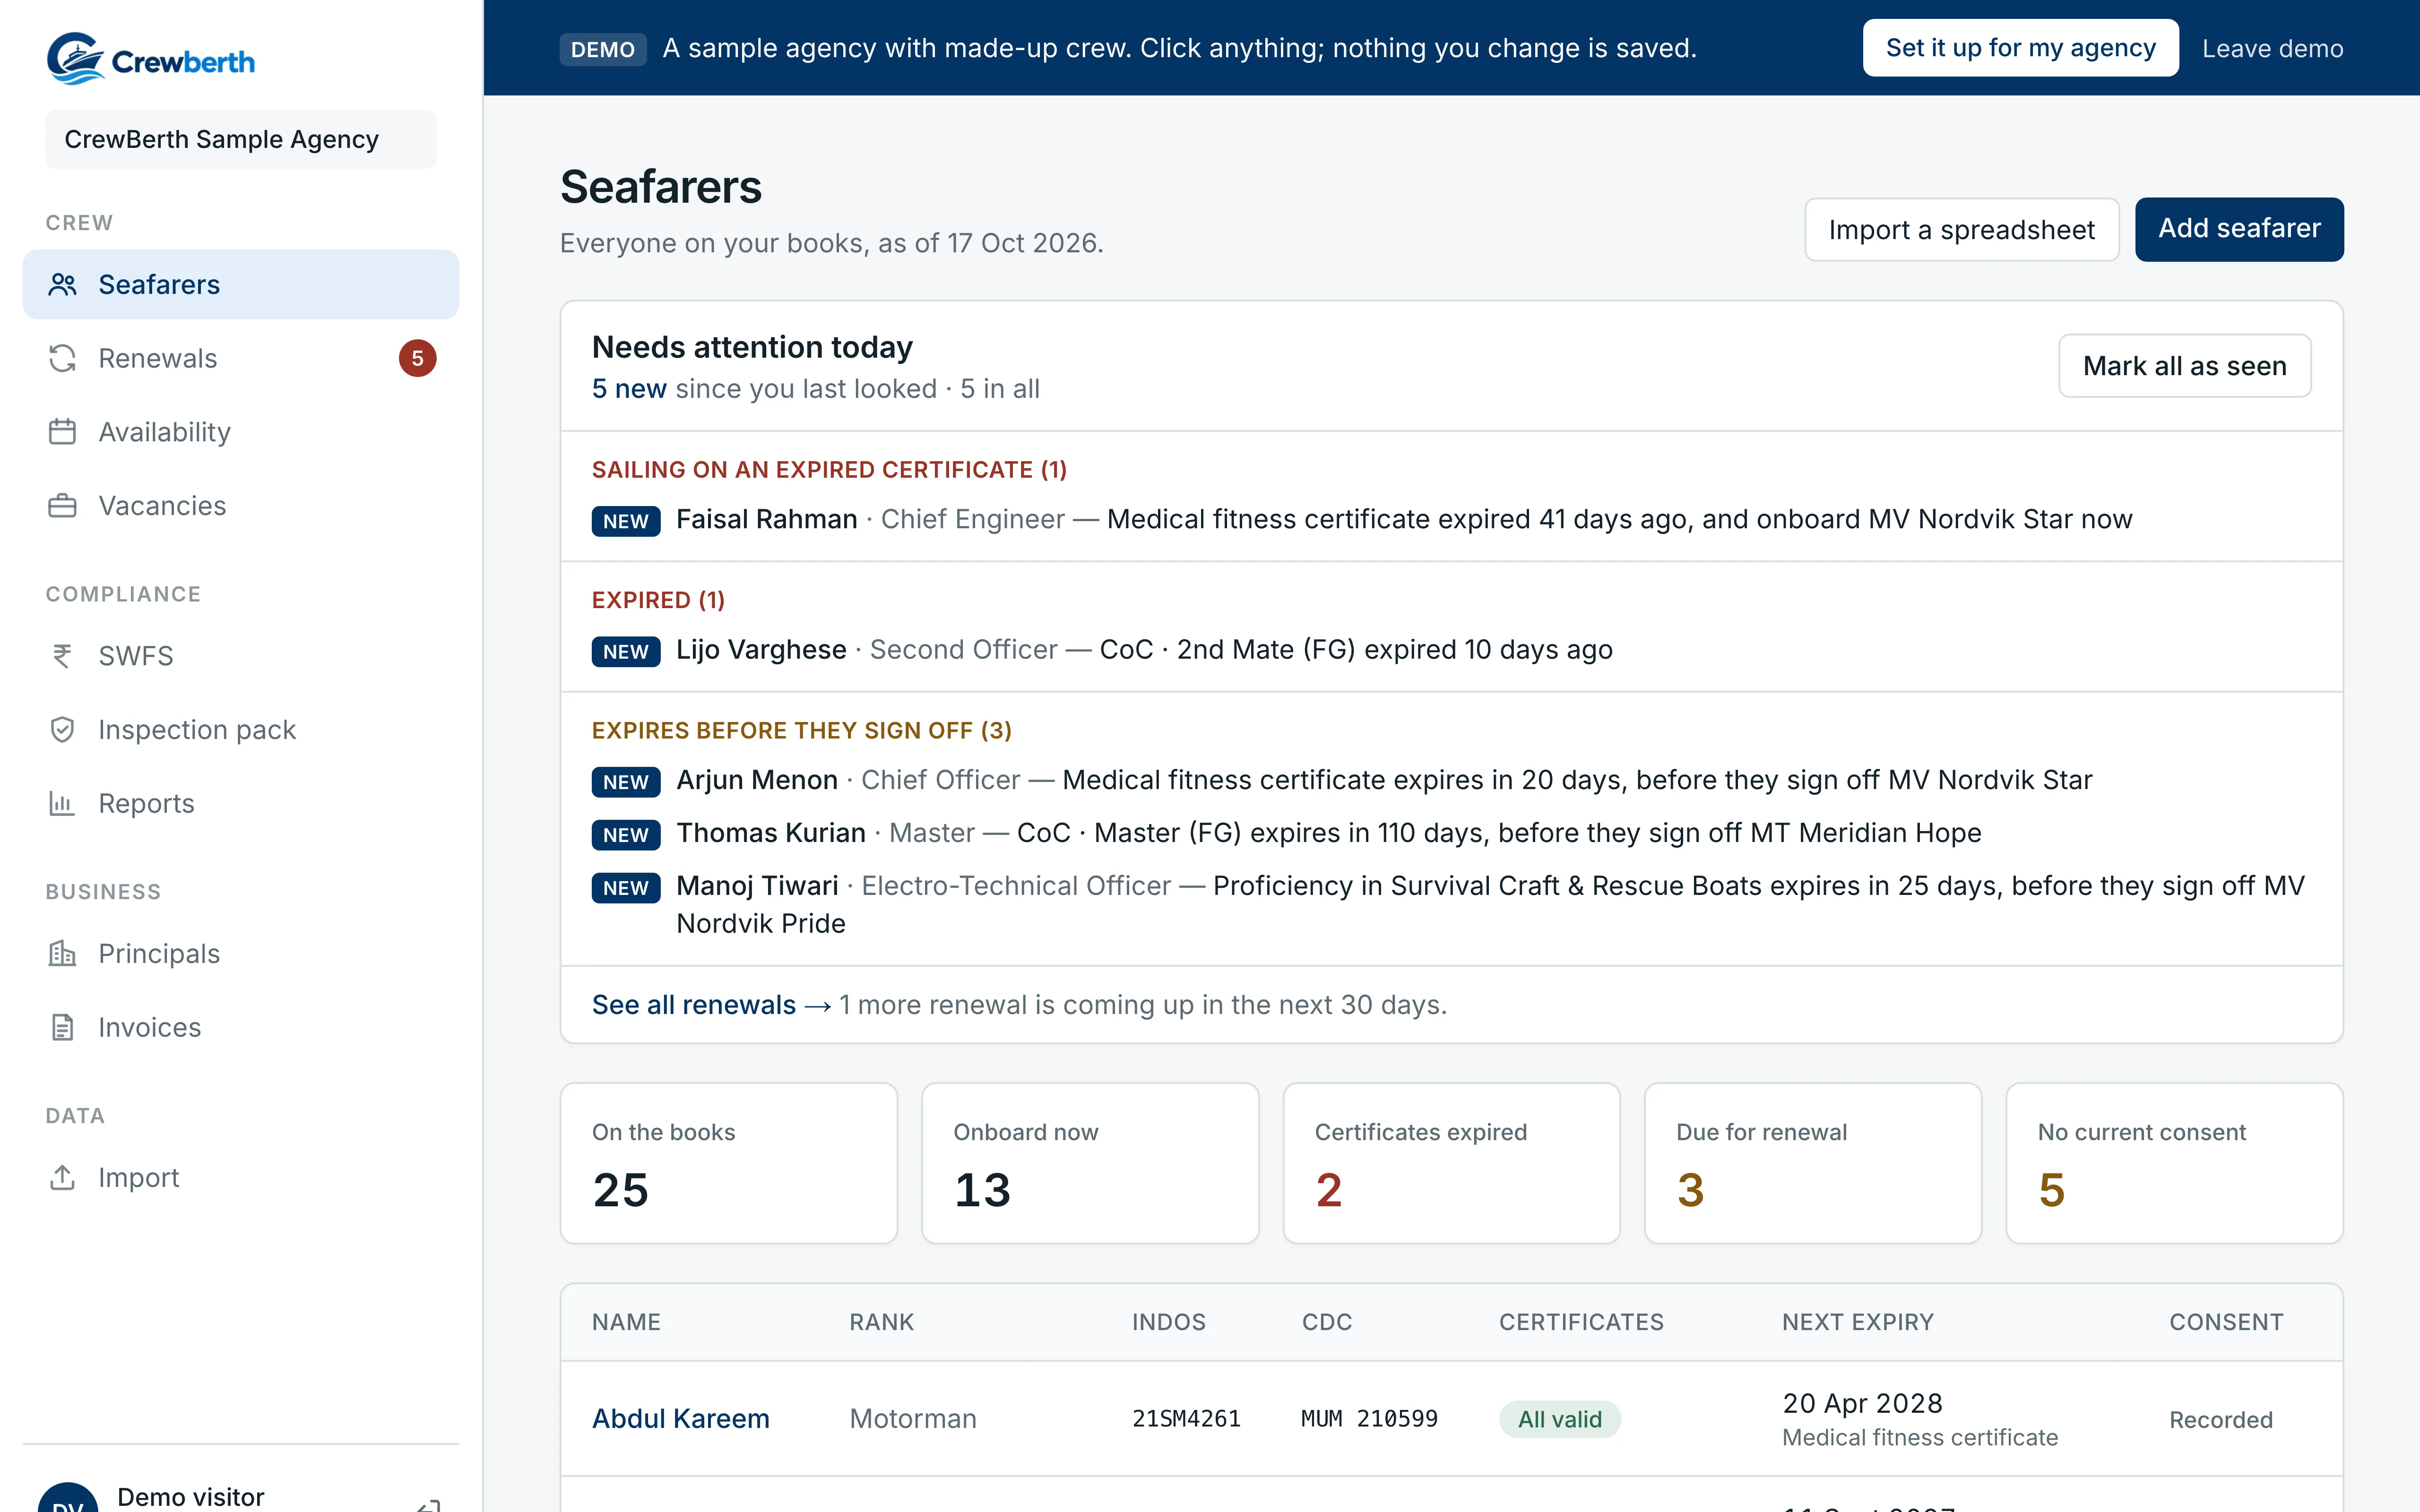This screenshot has height=1512, width=2420.
Task: Click the No current consent card
Action: pyautogui.click(x=2175, y=1163)
